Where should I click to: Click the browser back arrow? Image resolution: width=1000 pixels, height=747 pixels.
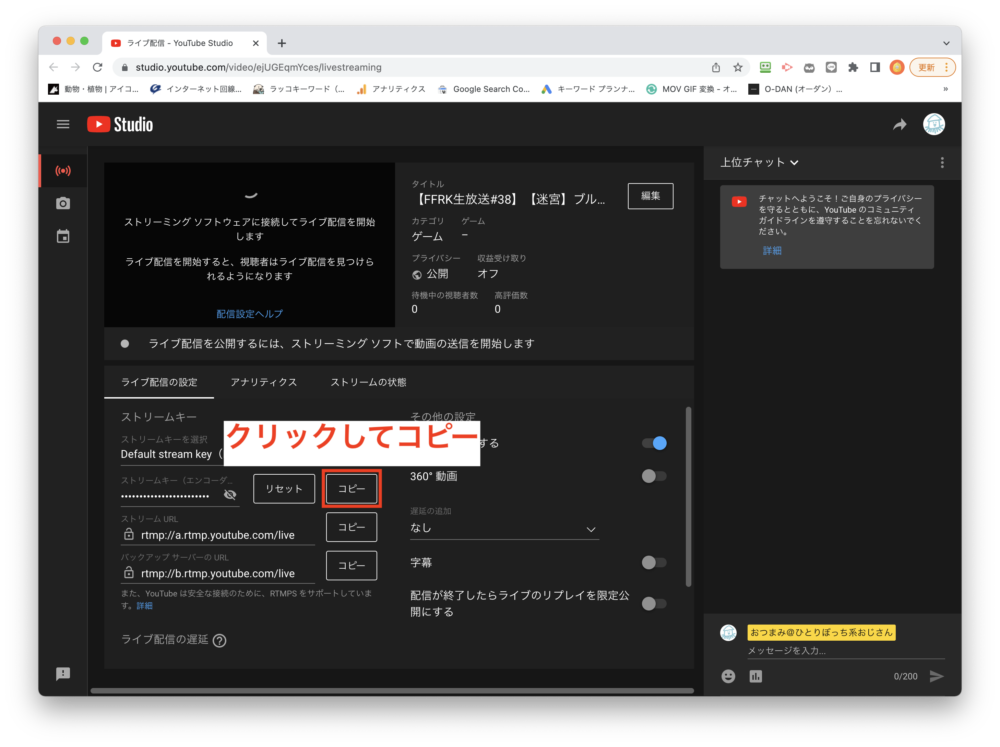[54, 67]
